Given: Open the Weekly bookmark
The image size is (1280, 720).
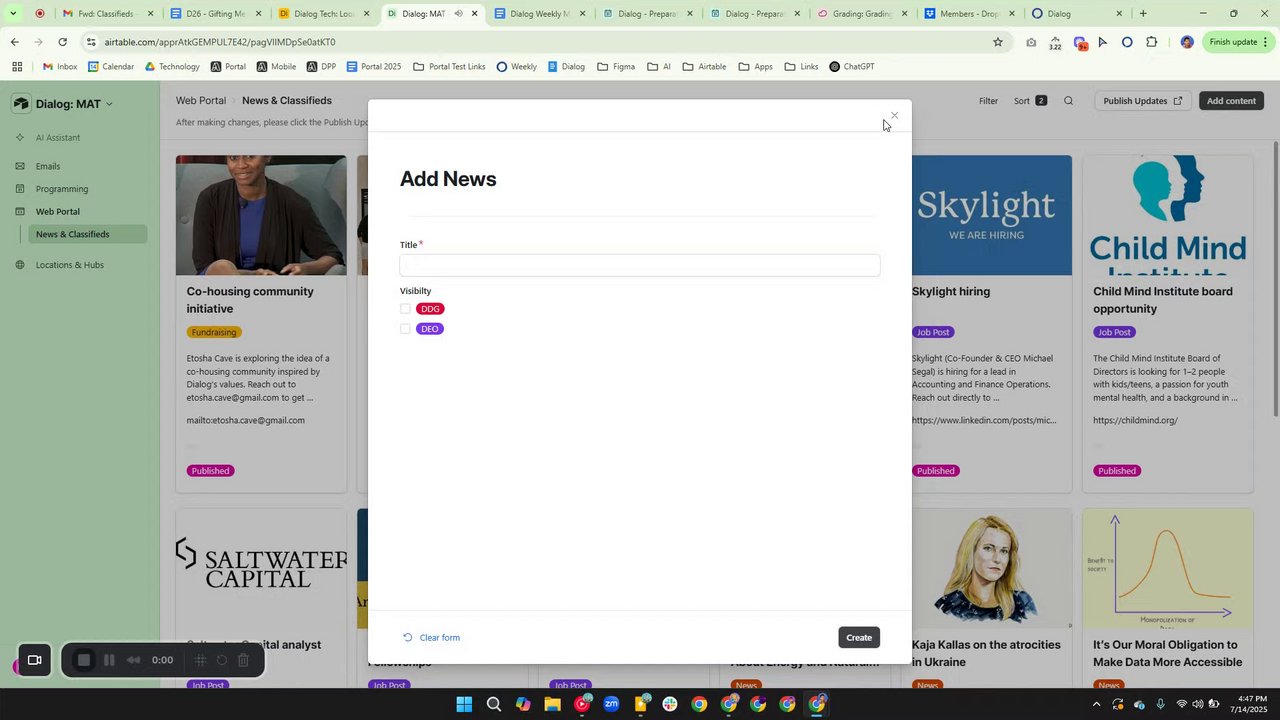Looking at the screenshot, I should pos(516,67).
